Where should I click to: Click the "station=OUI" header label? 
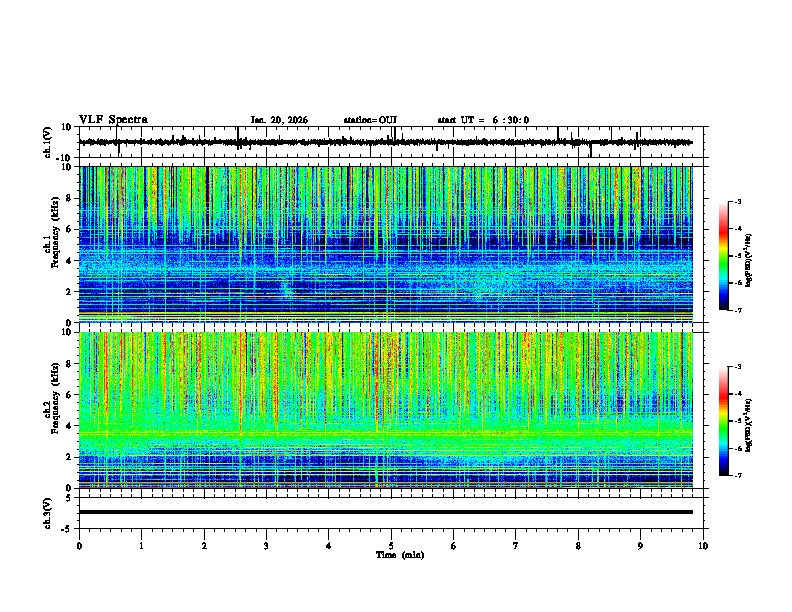coord(370,120)
